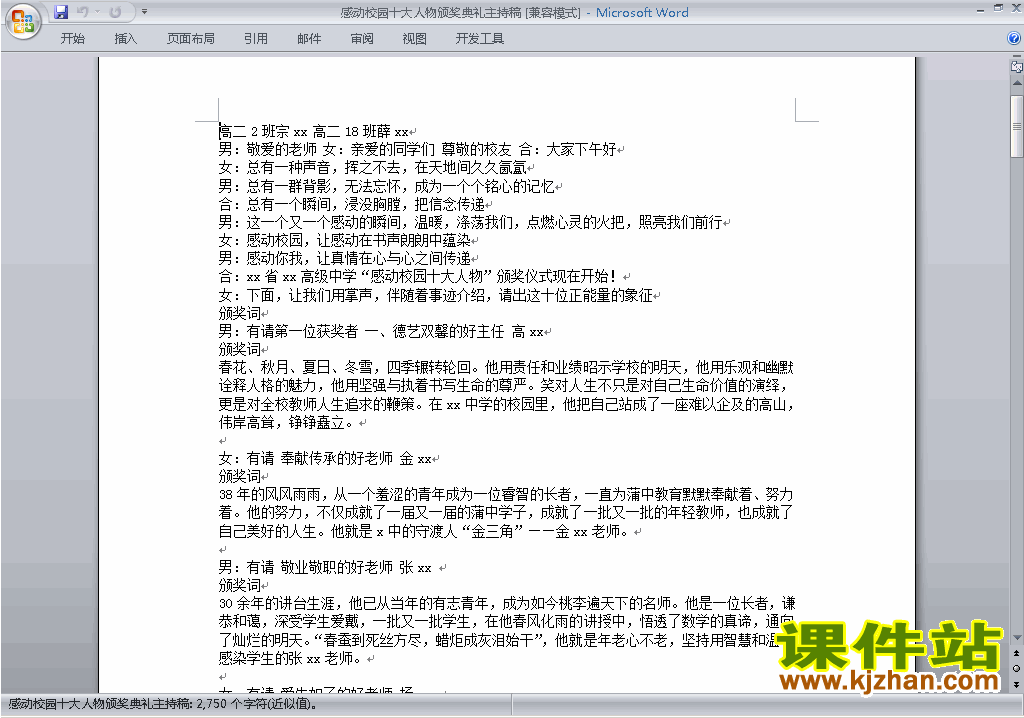The height and width of the screenshot is (718, 1024).
Task: Open the 邮件 ribbon tab
Action: (309, 39)
